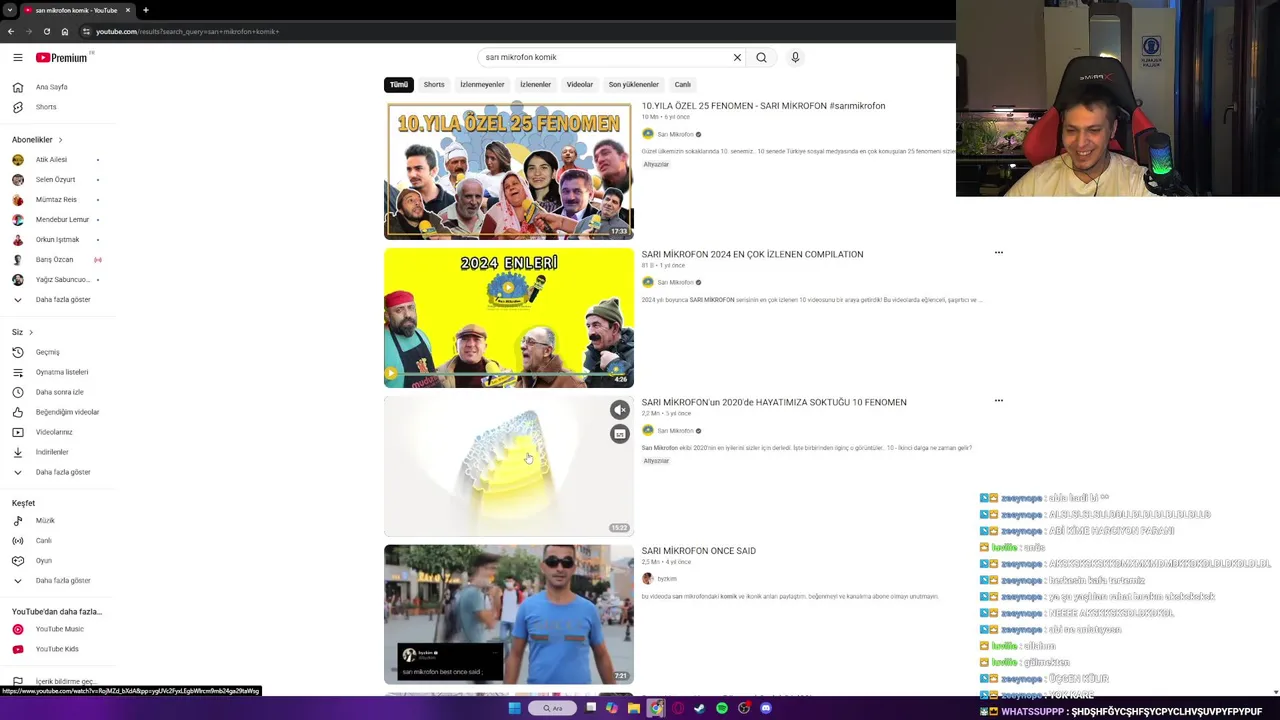Expand Daha fazla göster under Siz
This screenshot has width=1280, height=720.
[x=63, y=472]
